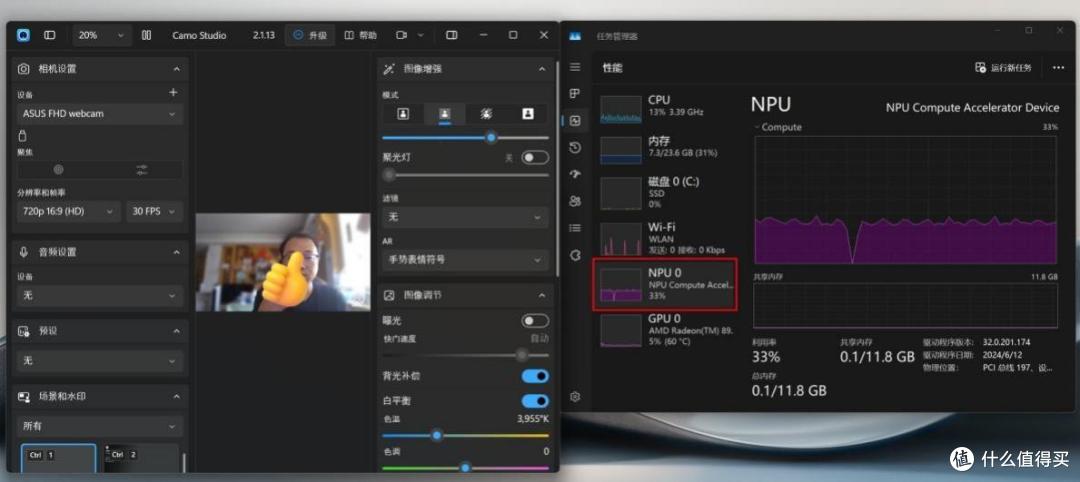This screenshot has width=1080, height=482.
Task: Select the manual focus sliders option
Action: coord(142,169)
